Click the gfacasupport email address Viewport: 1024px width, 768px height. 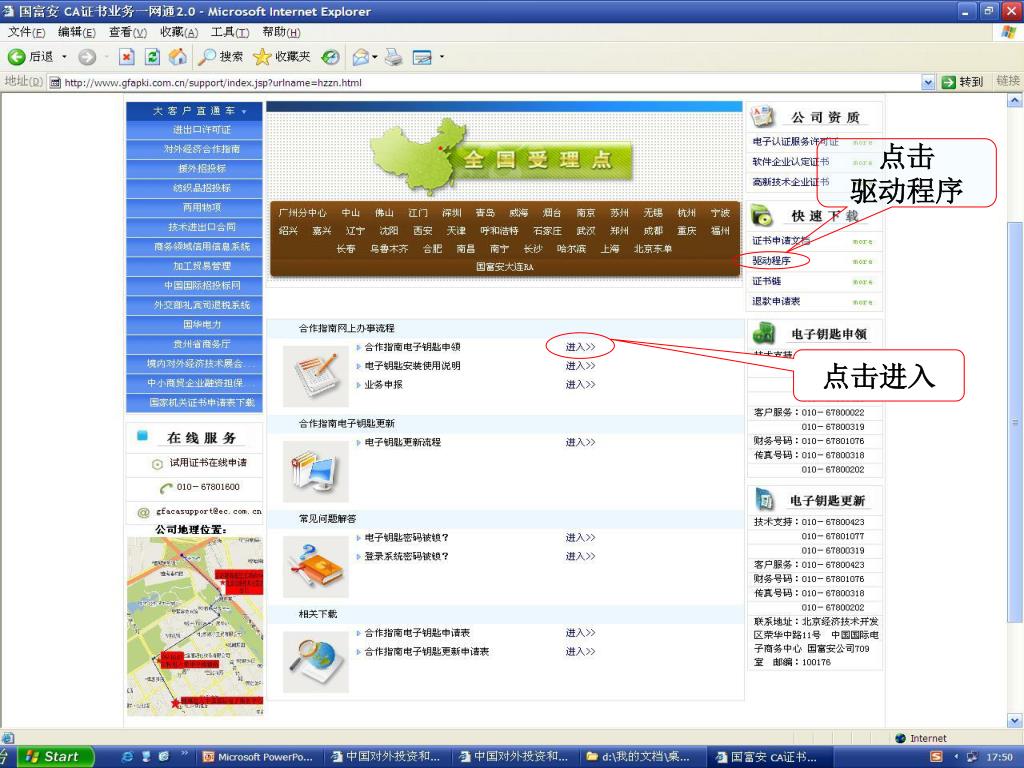(x=208, y=511)
